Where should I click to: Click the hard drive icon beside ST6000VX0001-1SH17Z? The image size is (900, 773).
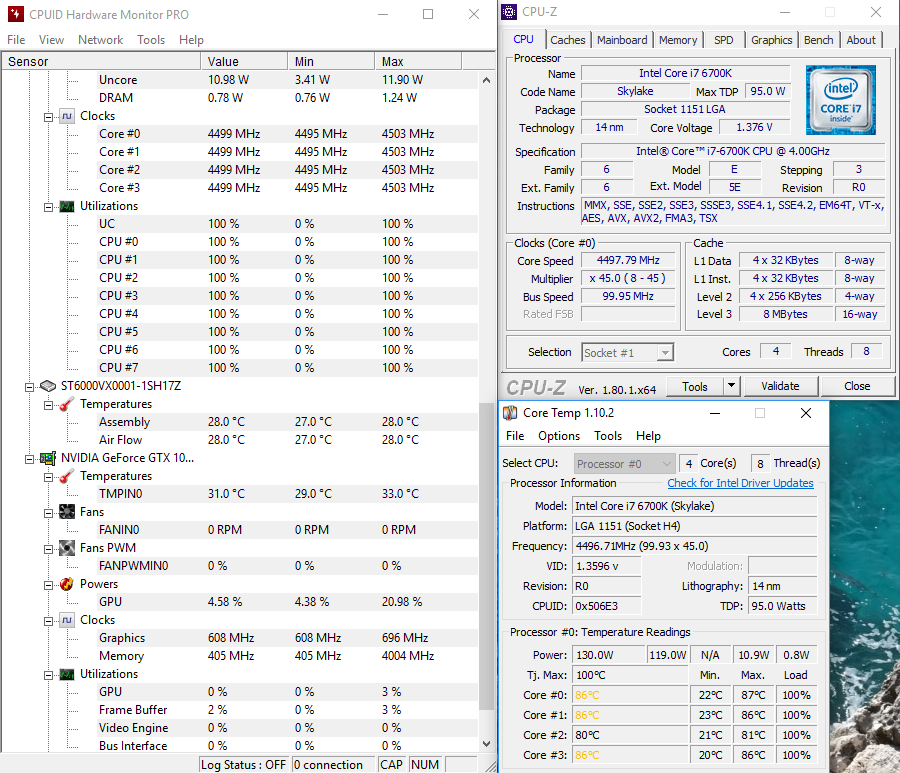click(x=48, y=386)
